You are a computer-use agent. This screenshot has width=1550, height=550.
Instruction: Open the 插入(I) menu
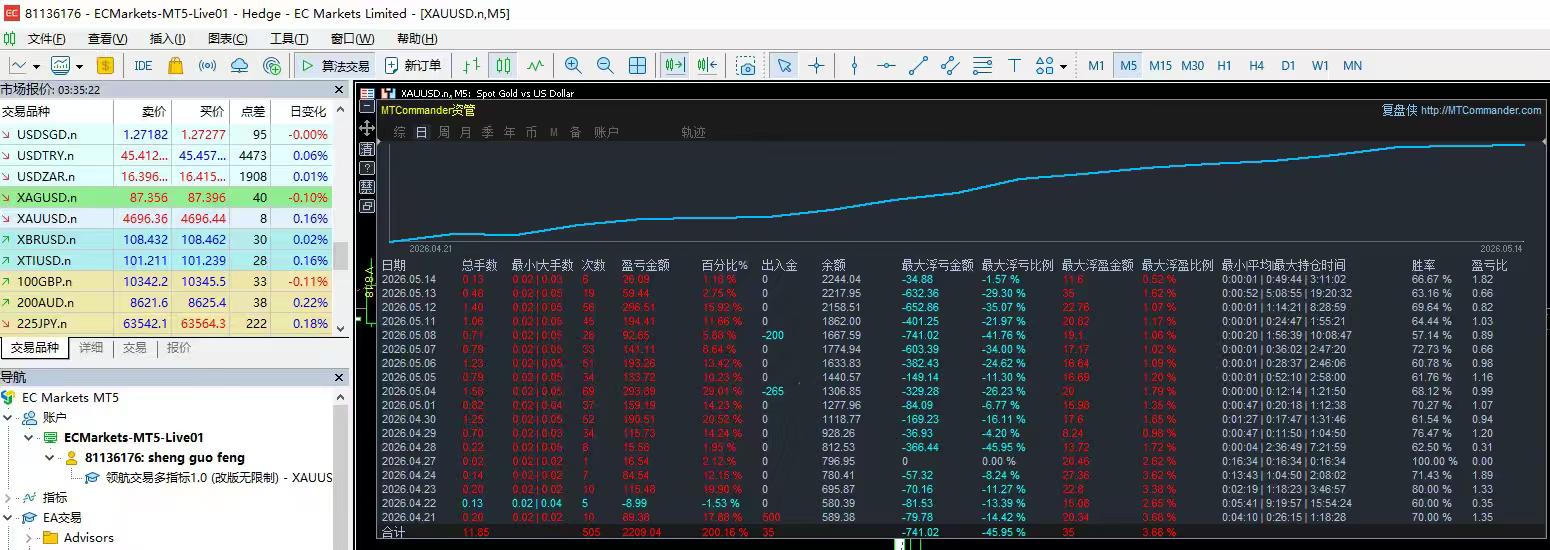[168, 39]
